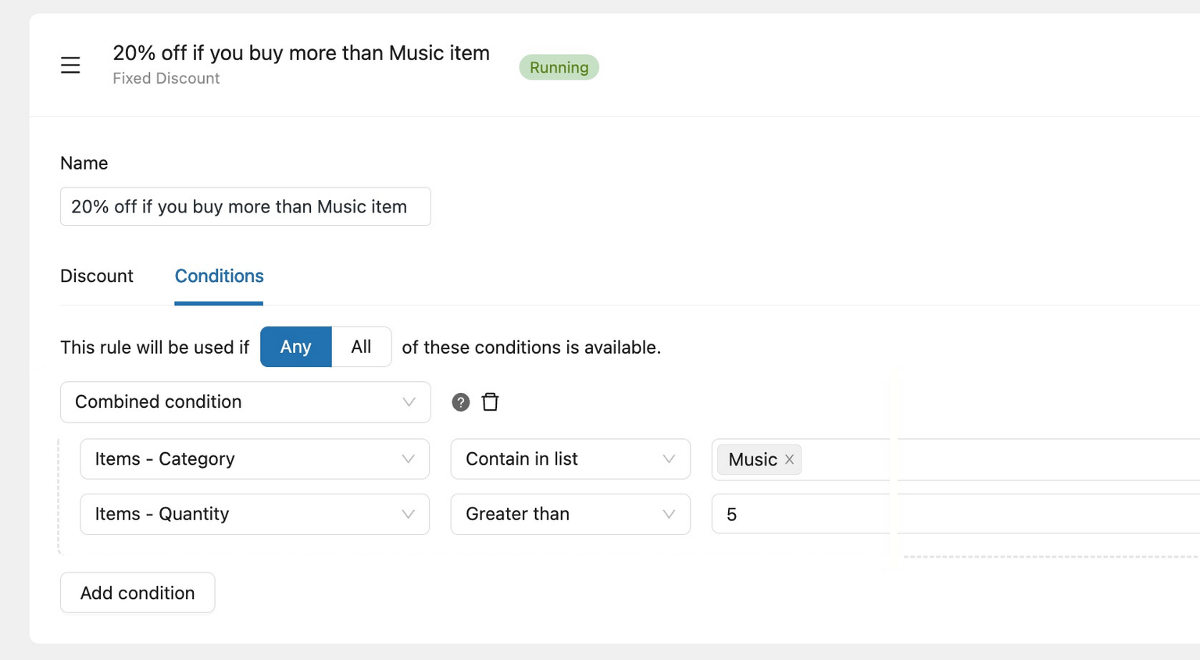
Task: Focus the Name input field
Action: 245,207
